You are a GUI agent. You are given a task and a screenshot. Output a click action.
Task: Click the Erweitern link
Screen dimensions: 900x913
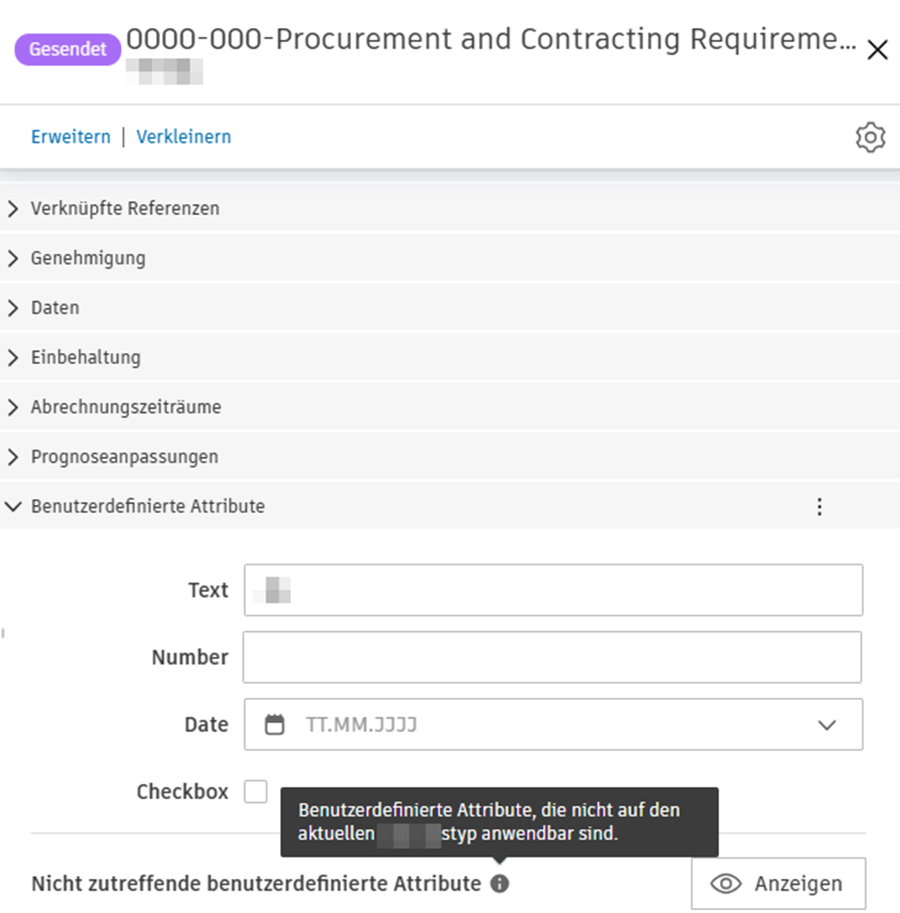pyautogui.click(x=71, y=137)
